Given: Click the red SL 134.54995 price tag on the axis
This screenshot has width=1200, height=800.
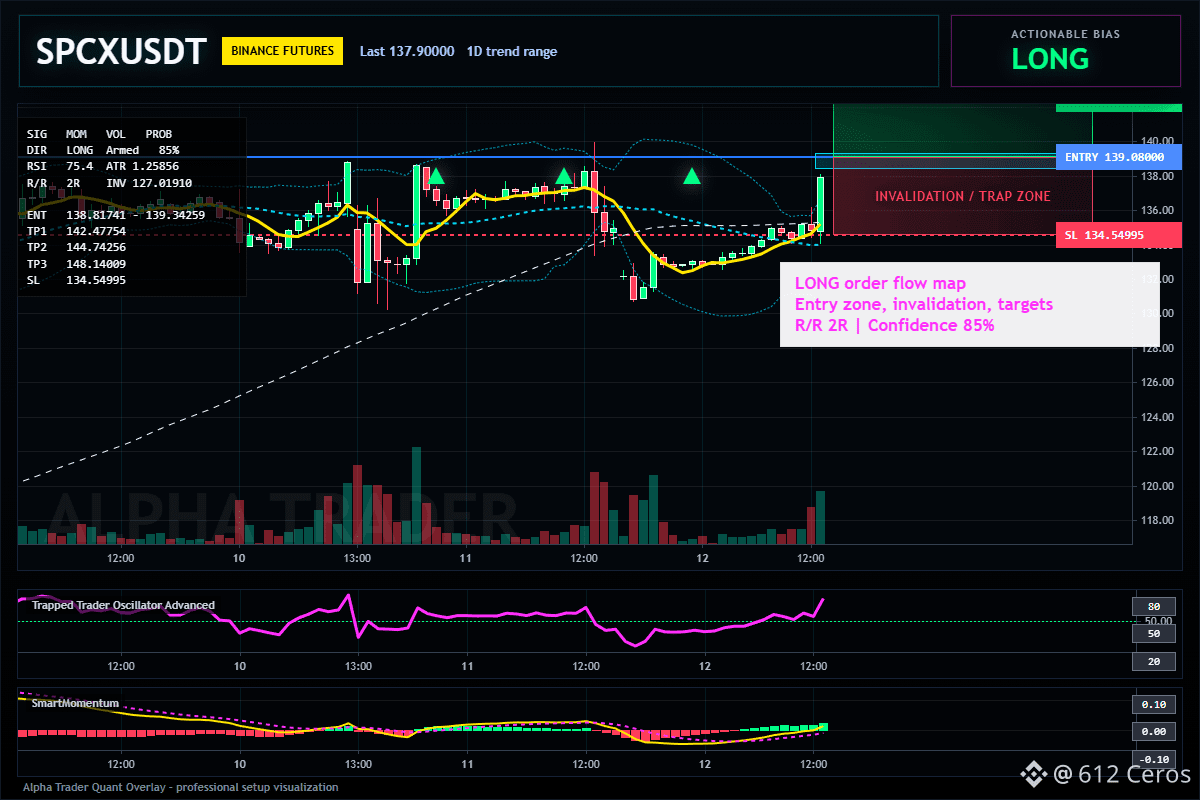Looking at the screenshot, I should point(1119,235).
